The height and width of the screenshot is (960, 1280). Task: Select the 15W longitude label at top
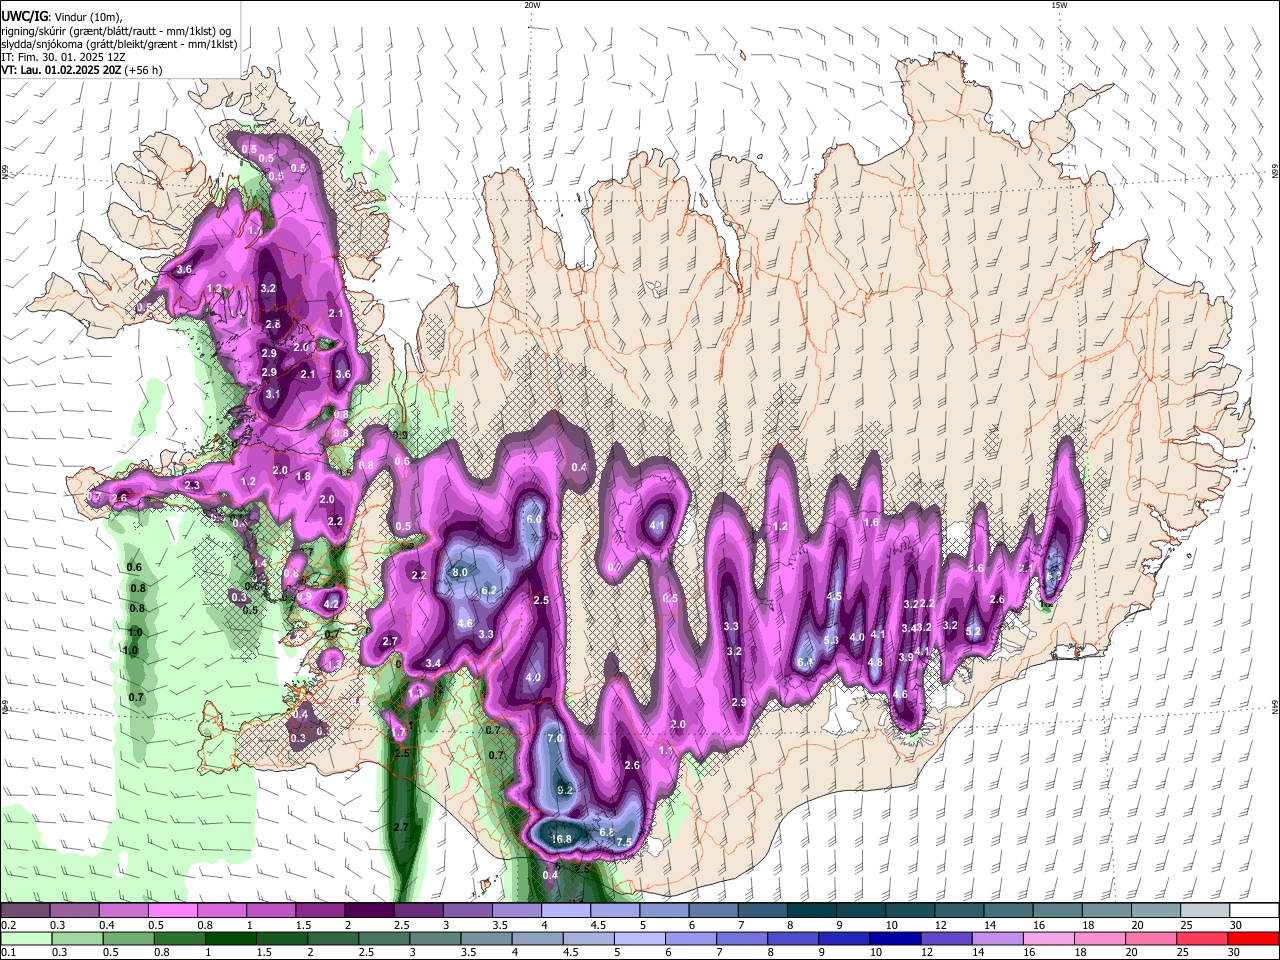1059,5
